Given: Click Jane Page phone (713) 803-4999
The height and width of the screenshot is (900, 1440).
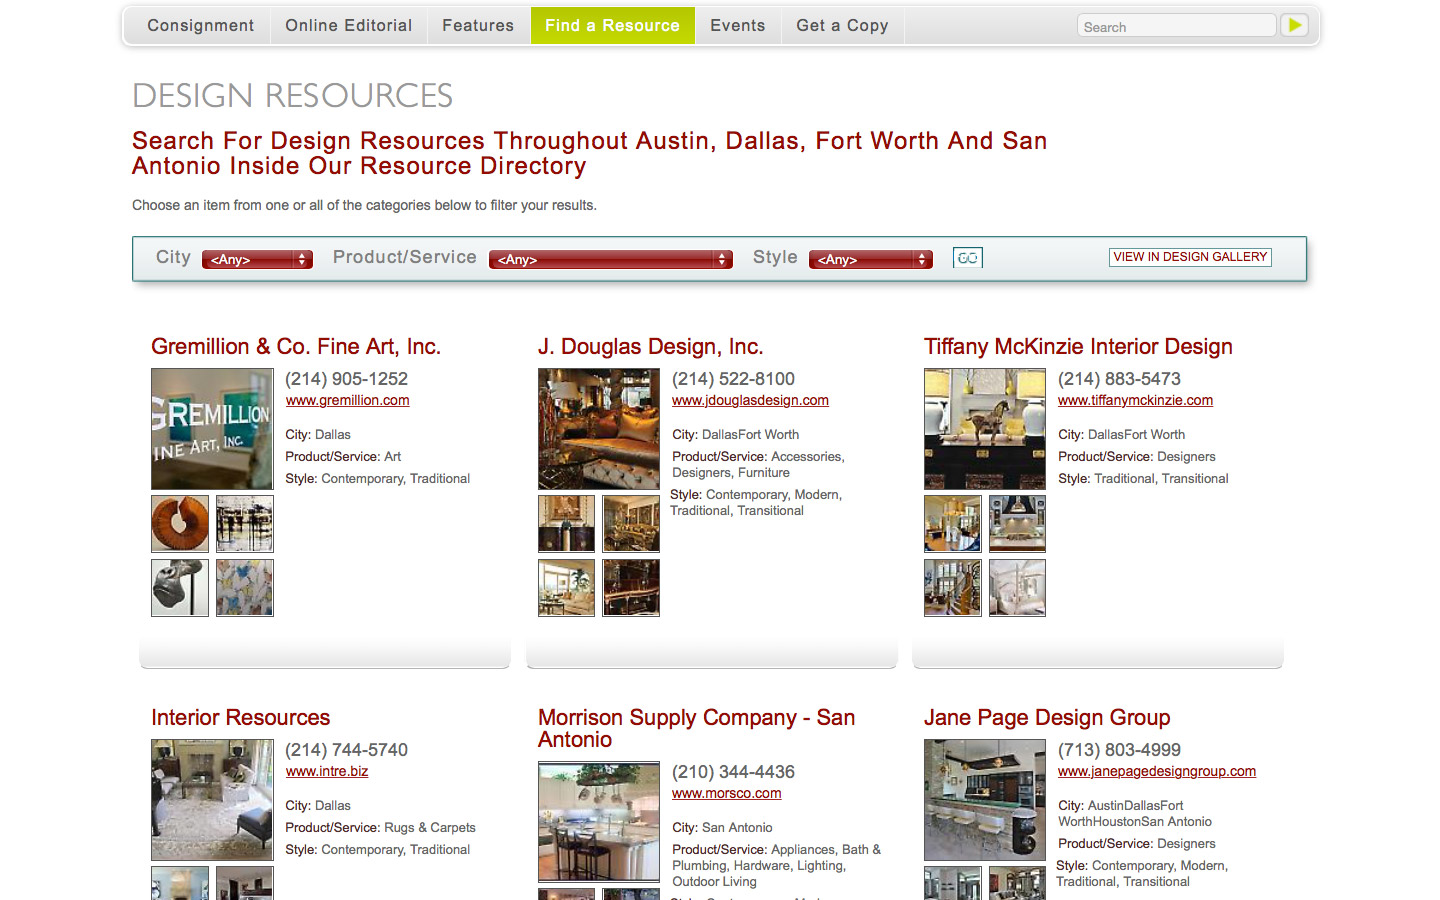Looking at the screenshot, I should tap(1119, 750).
